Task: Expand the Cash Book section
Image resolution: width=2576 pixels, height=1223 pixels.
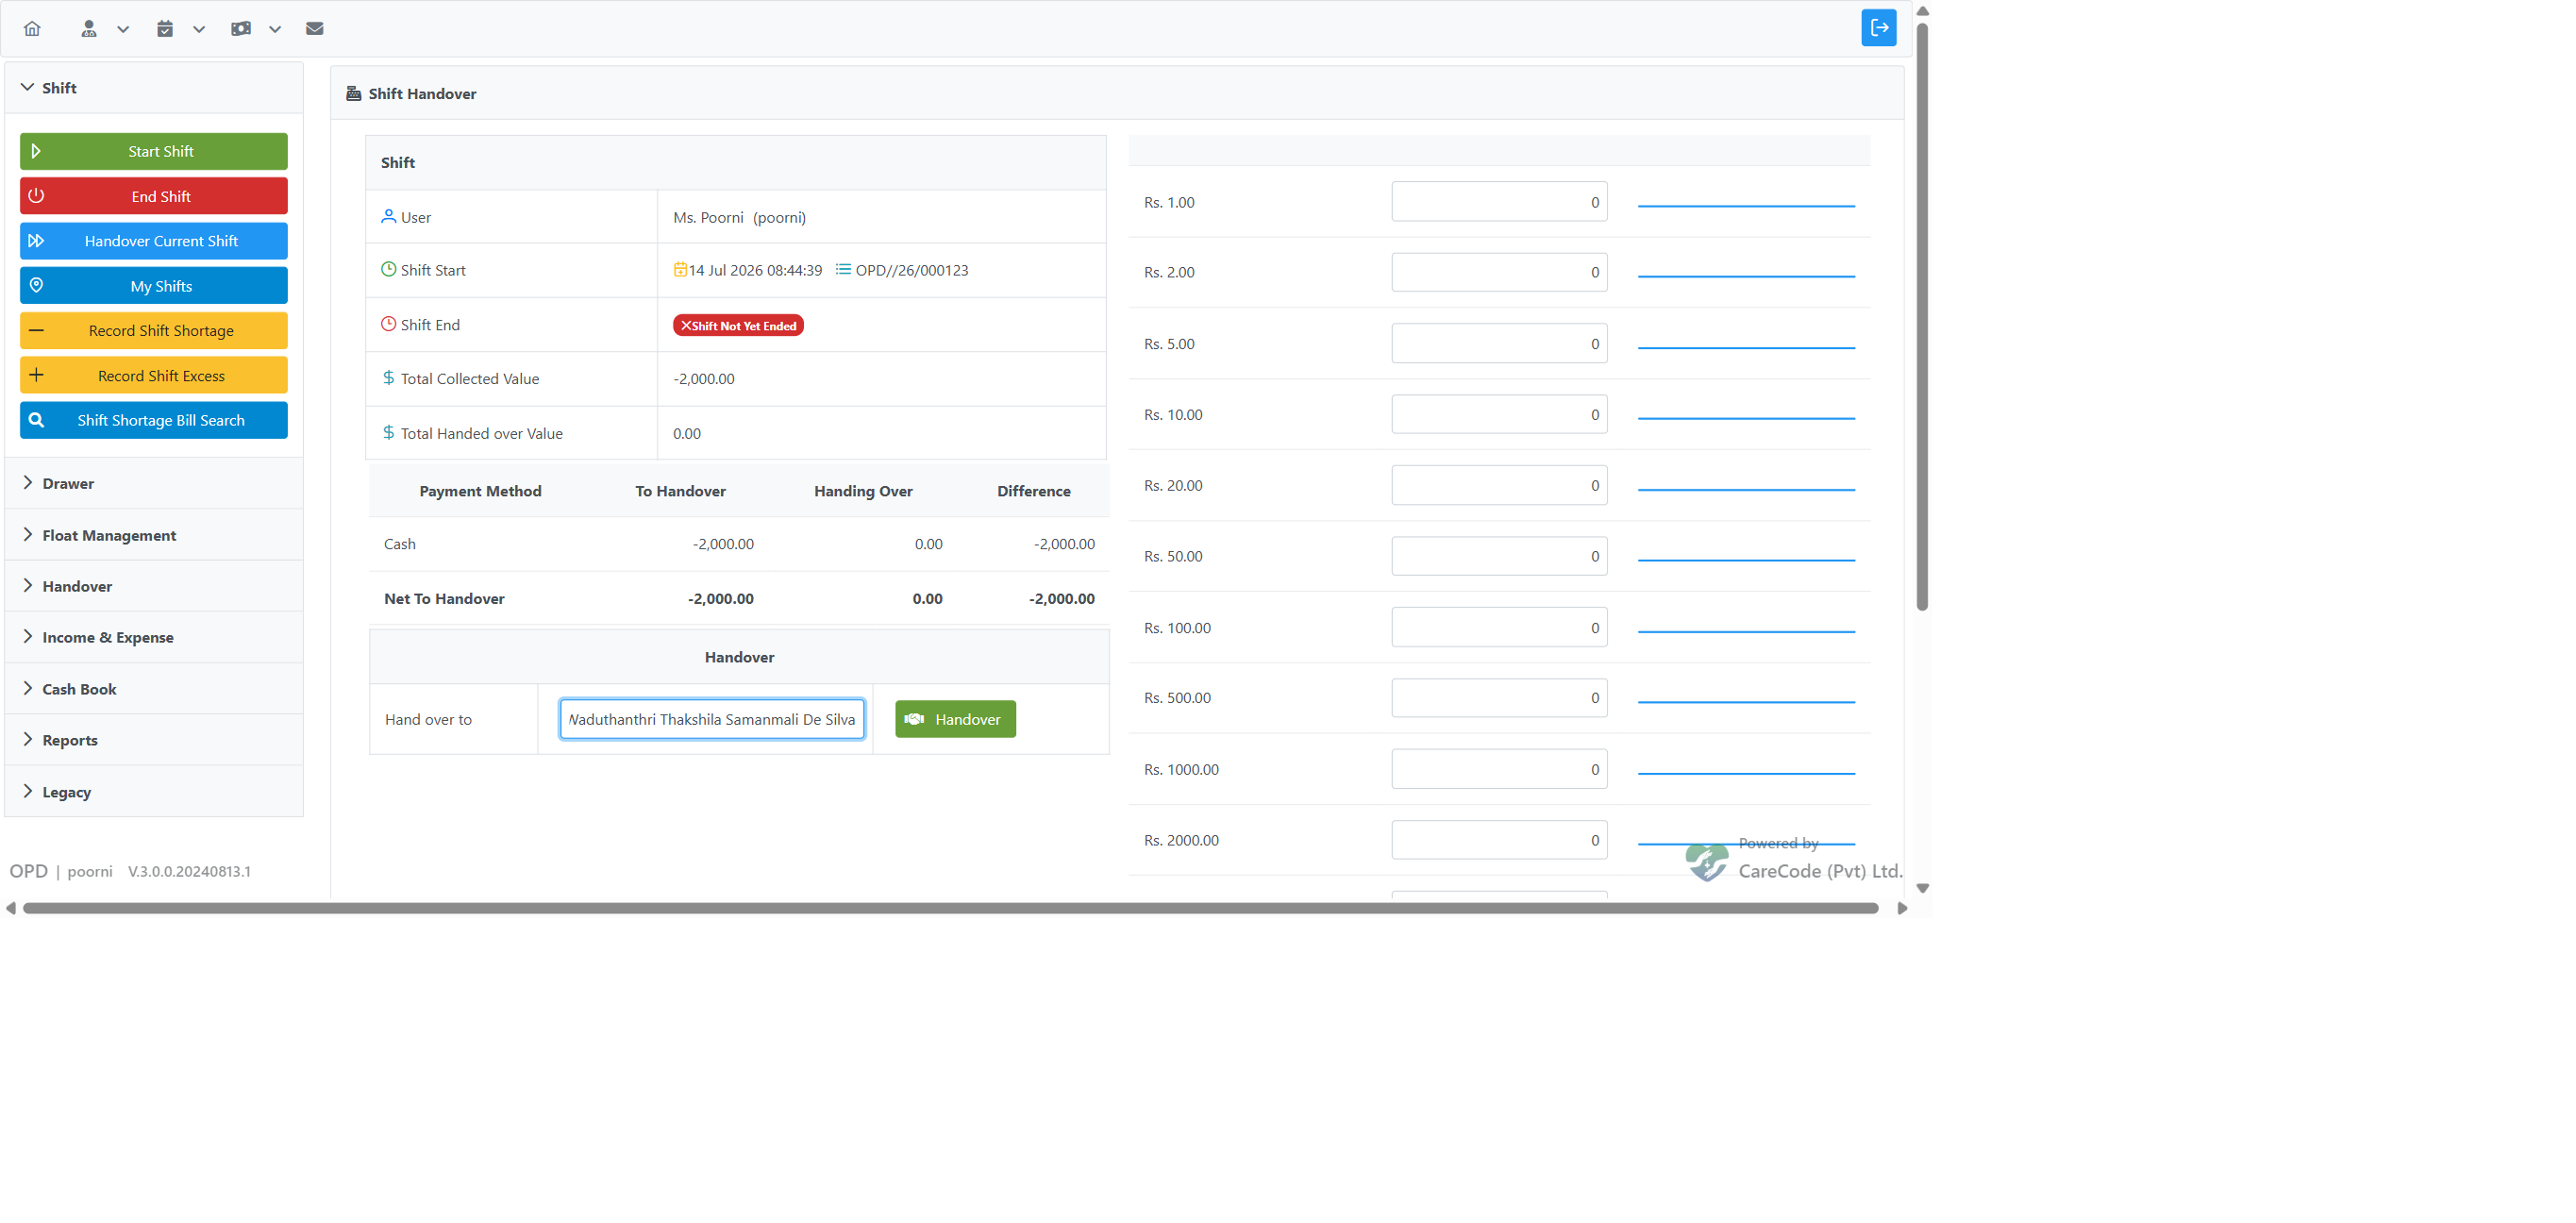Action: click(x=154, y=690)
